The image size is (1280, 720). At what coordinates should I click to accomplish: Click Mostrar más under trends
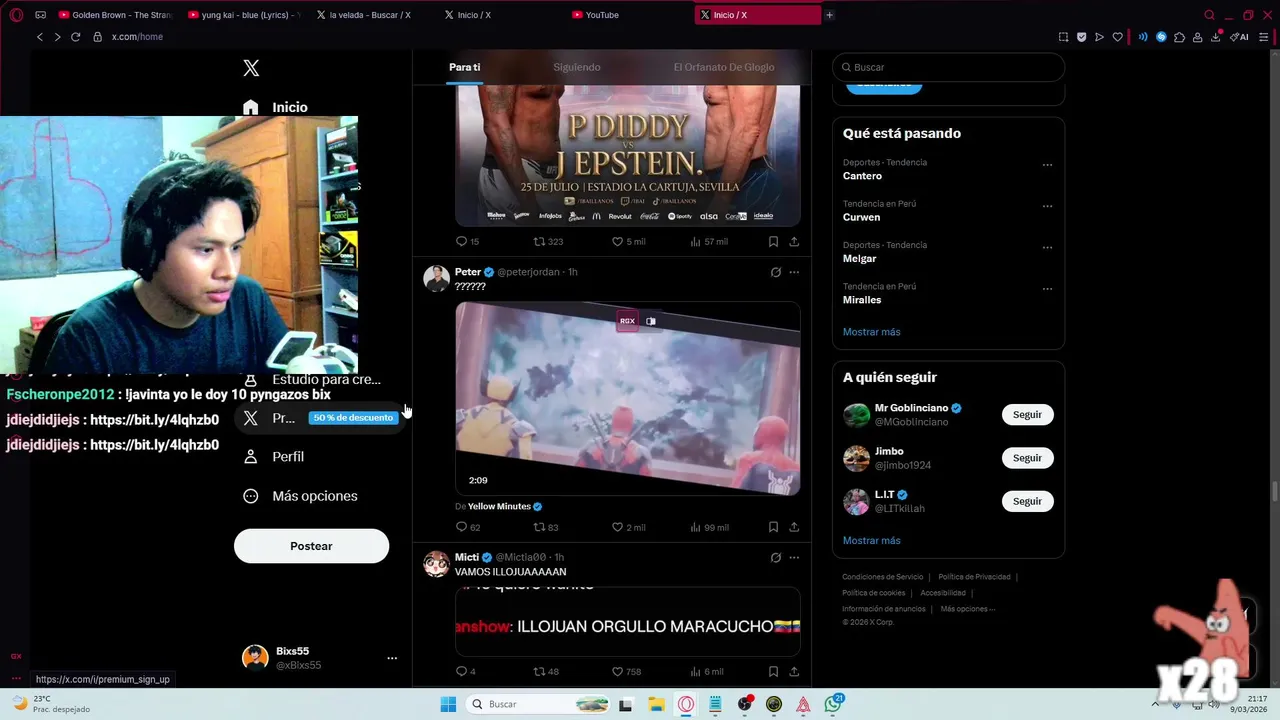(871, 332)
